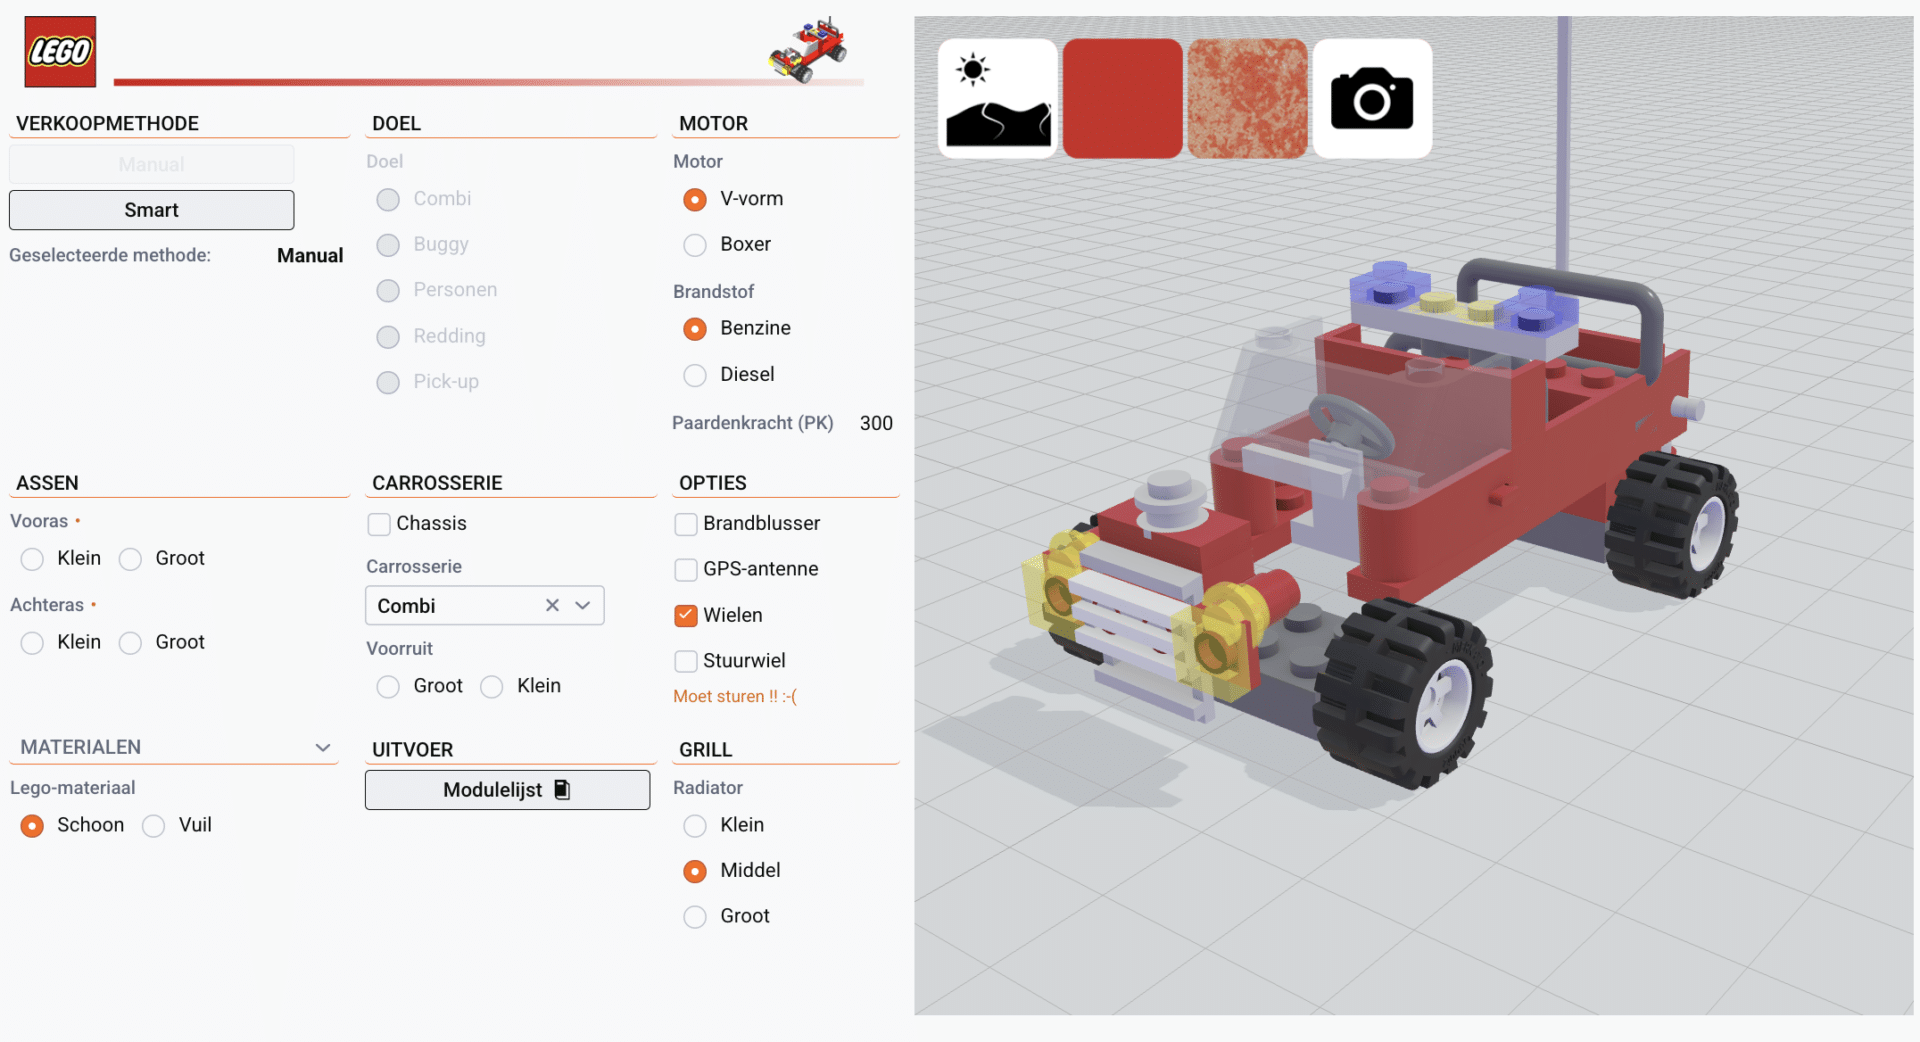This screenshot has height=1042, width=1920.
Task: Open the environment lighting scene button
Action: coord(998,98)
